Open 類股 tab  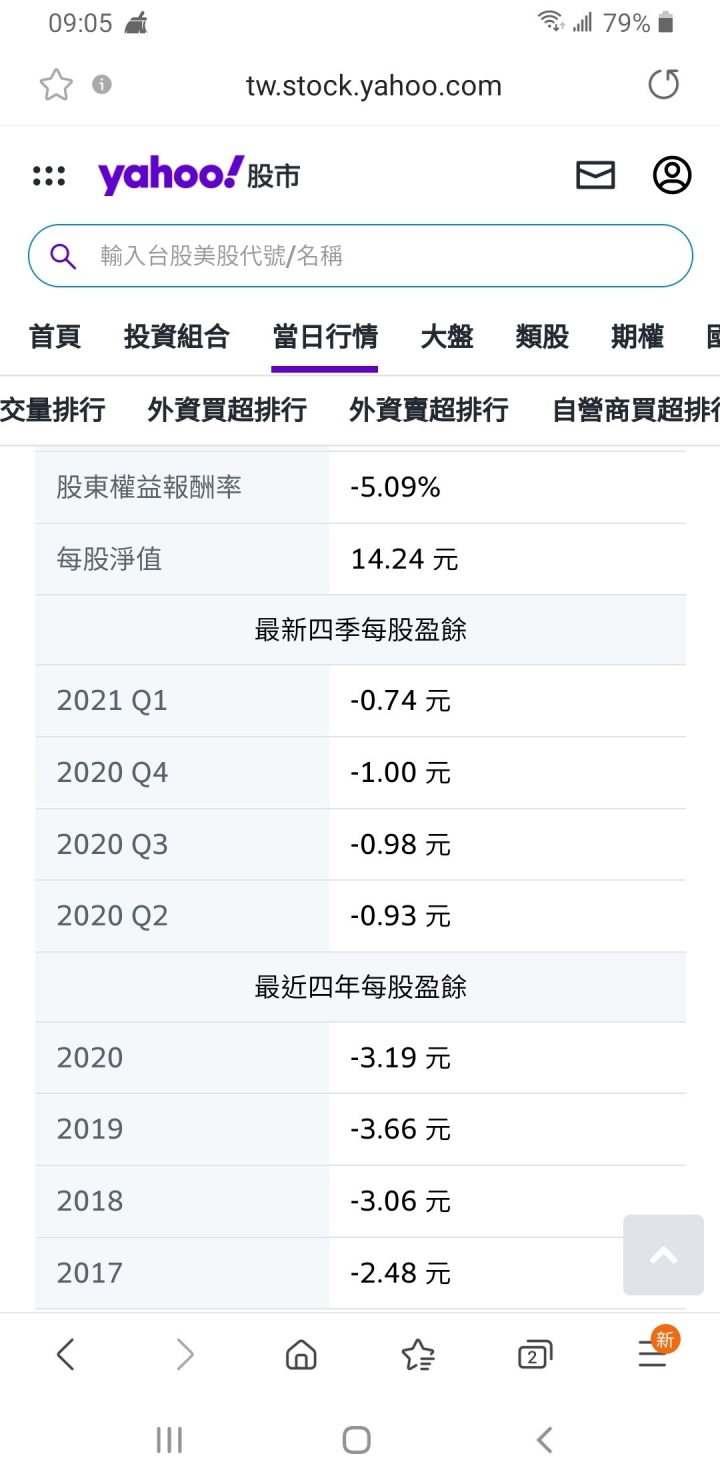[542, 337]
